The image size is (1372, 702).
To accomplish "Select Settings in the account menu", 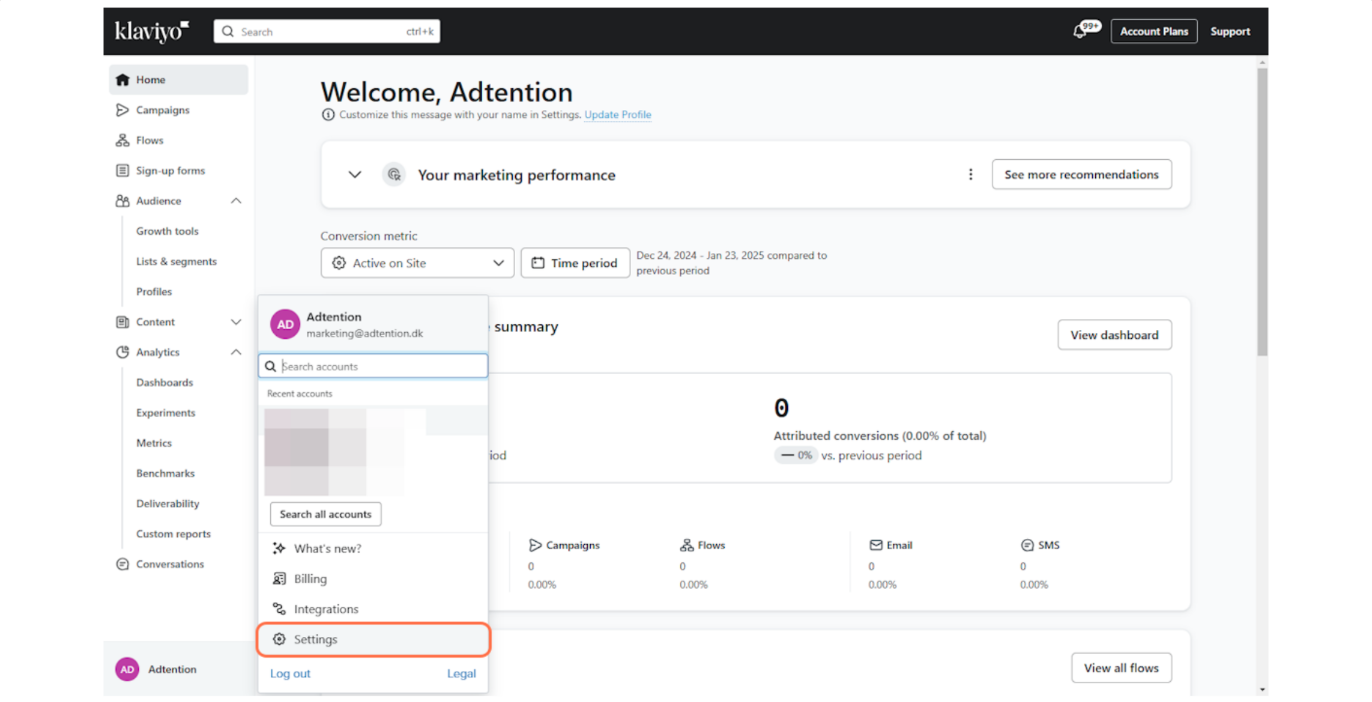I will pos(316,640).
